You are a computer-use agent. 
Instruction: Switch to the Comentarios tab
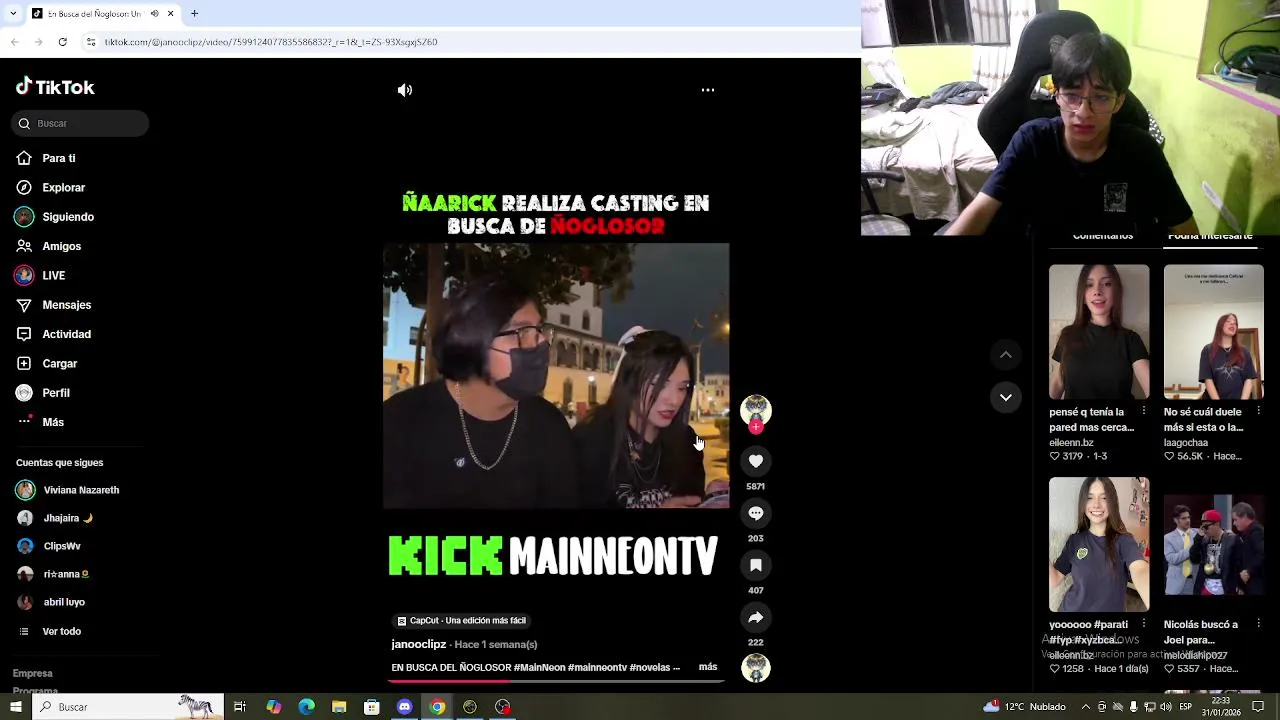tap(1102, 238)
